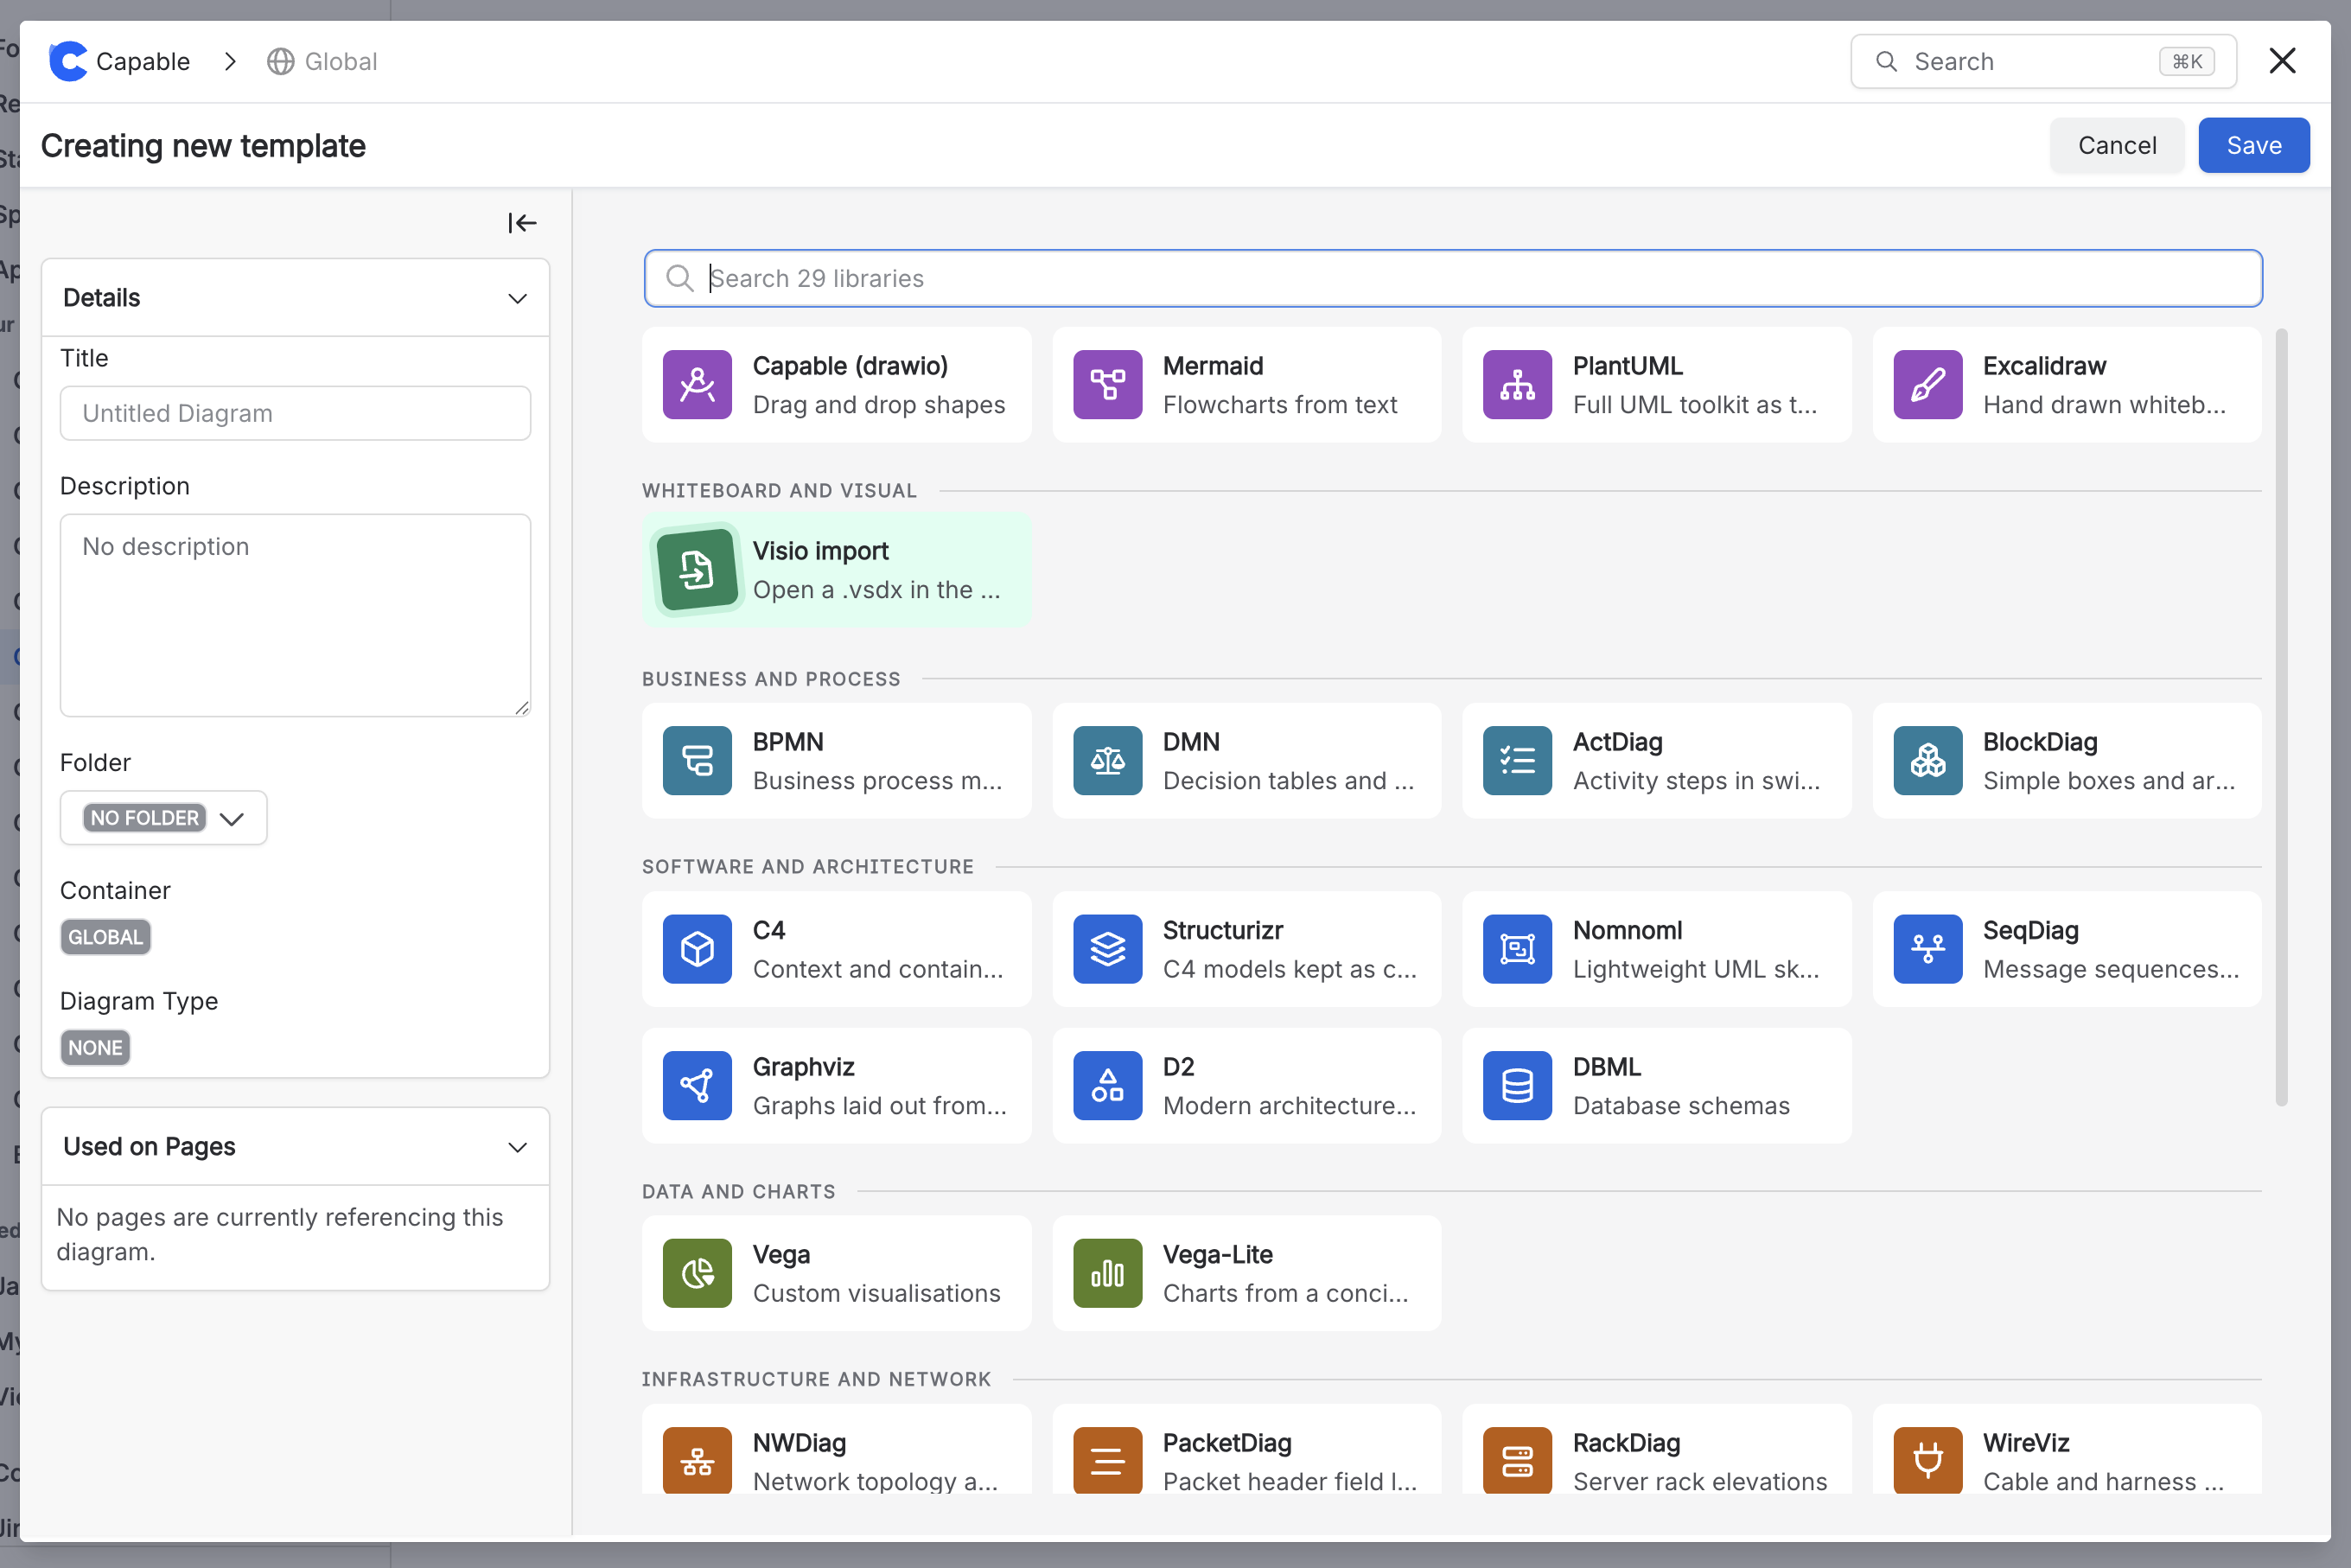Click the 'Custom visualisations' description
The width and height of the screenshot is (2351, 1568).
(876, 1293)
